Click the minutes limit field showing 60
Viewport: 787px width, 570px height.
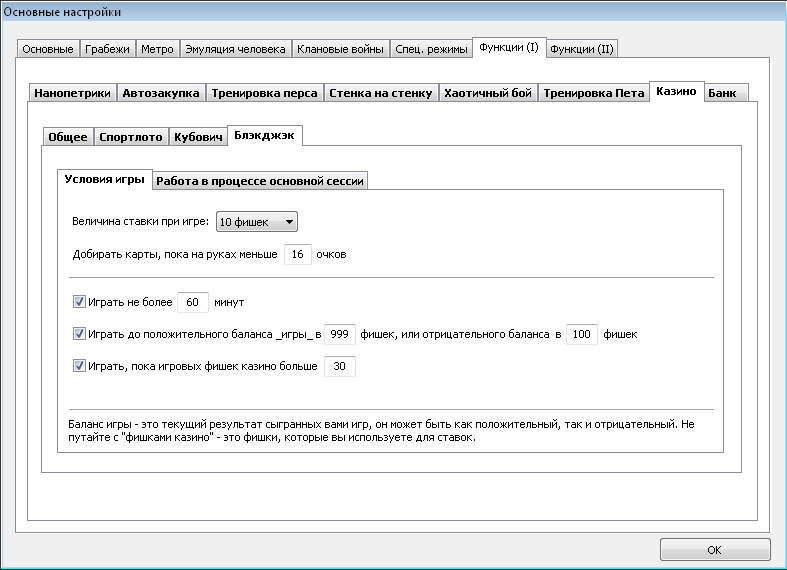192,302
